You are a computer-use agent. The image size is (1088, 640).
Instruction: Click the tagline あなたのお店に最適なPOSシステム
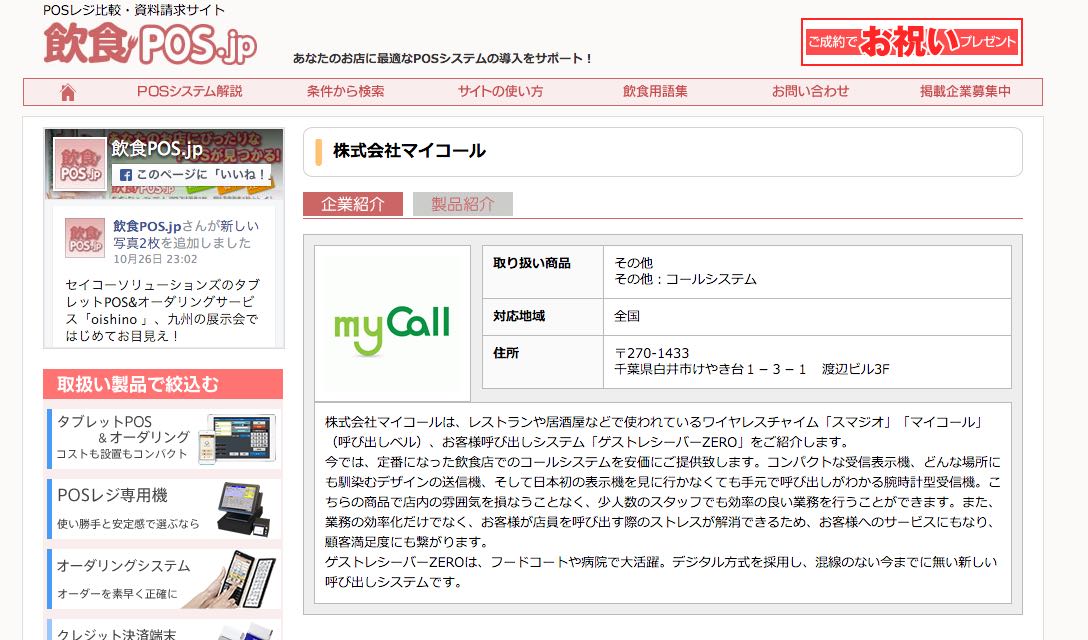[x=442, y=59]
